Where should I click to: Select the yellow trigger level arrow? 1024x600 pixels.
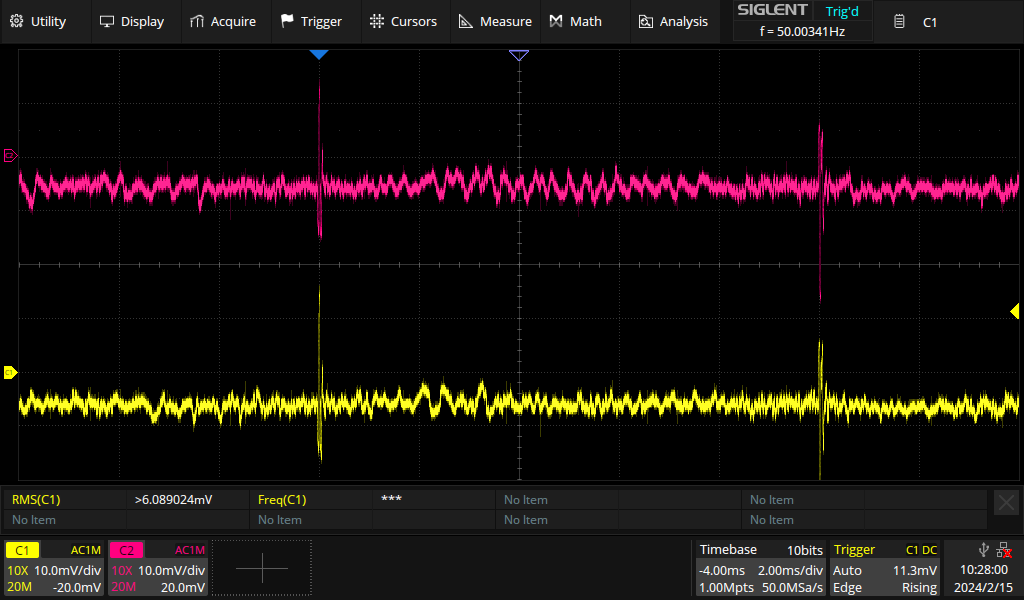pos(1014,311)
